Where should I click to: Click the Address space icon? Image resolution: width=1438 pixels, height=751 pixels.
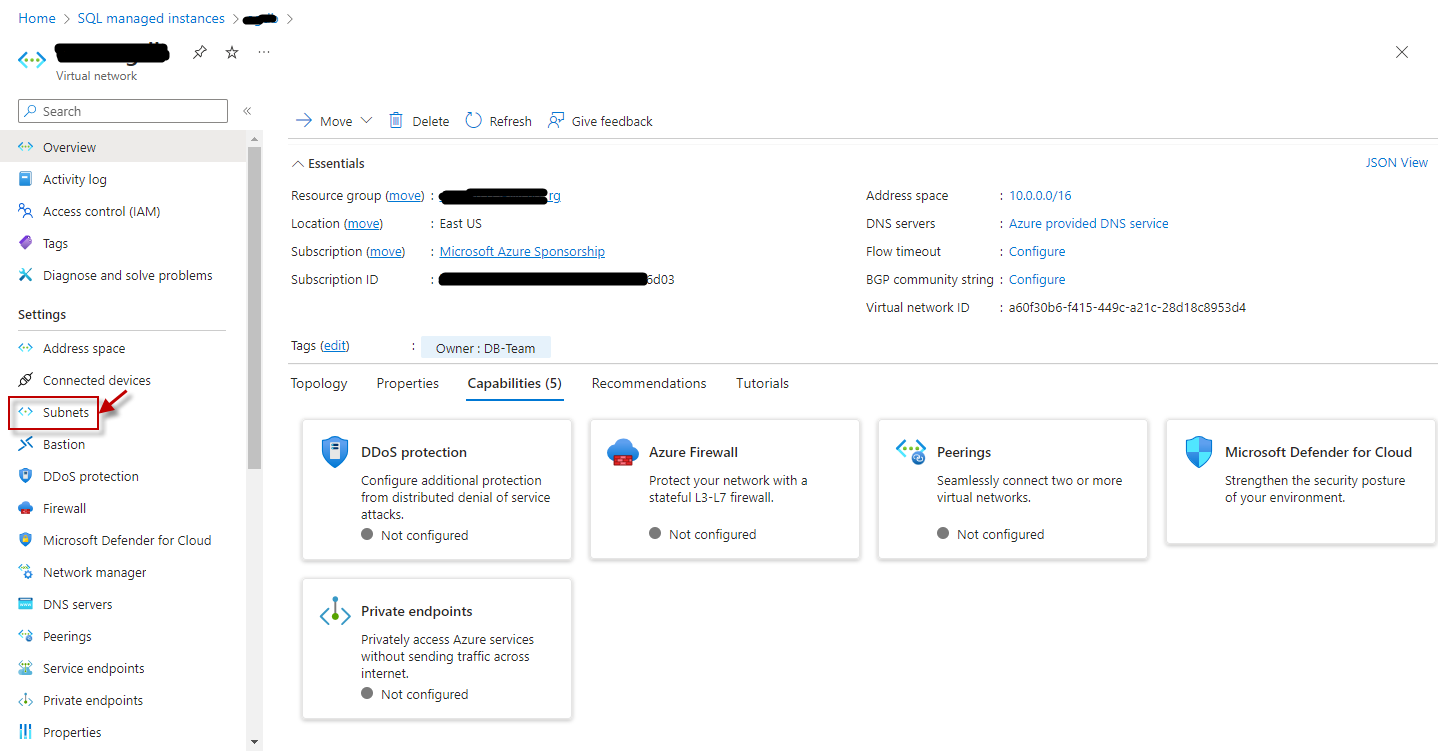coord(26,348)
